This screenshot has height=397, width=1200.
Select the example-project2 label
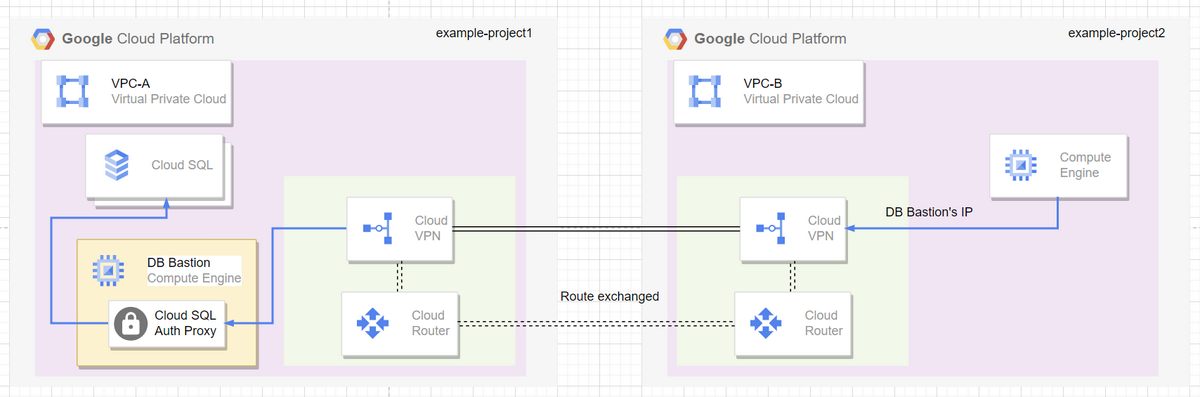(1116, 33)
